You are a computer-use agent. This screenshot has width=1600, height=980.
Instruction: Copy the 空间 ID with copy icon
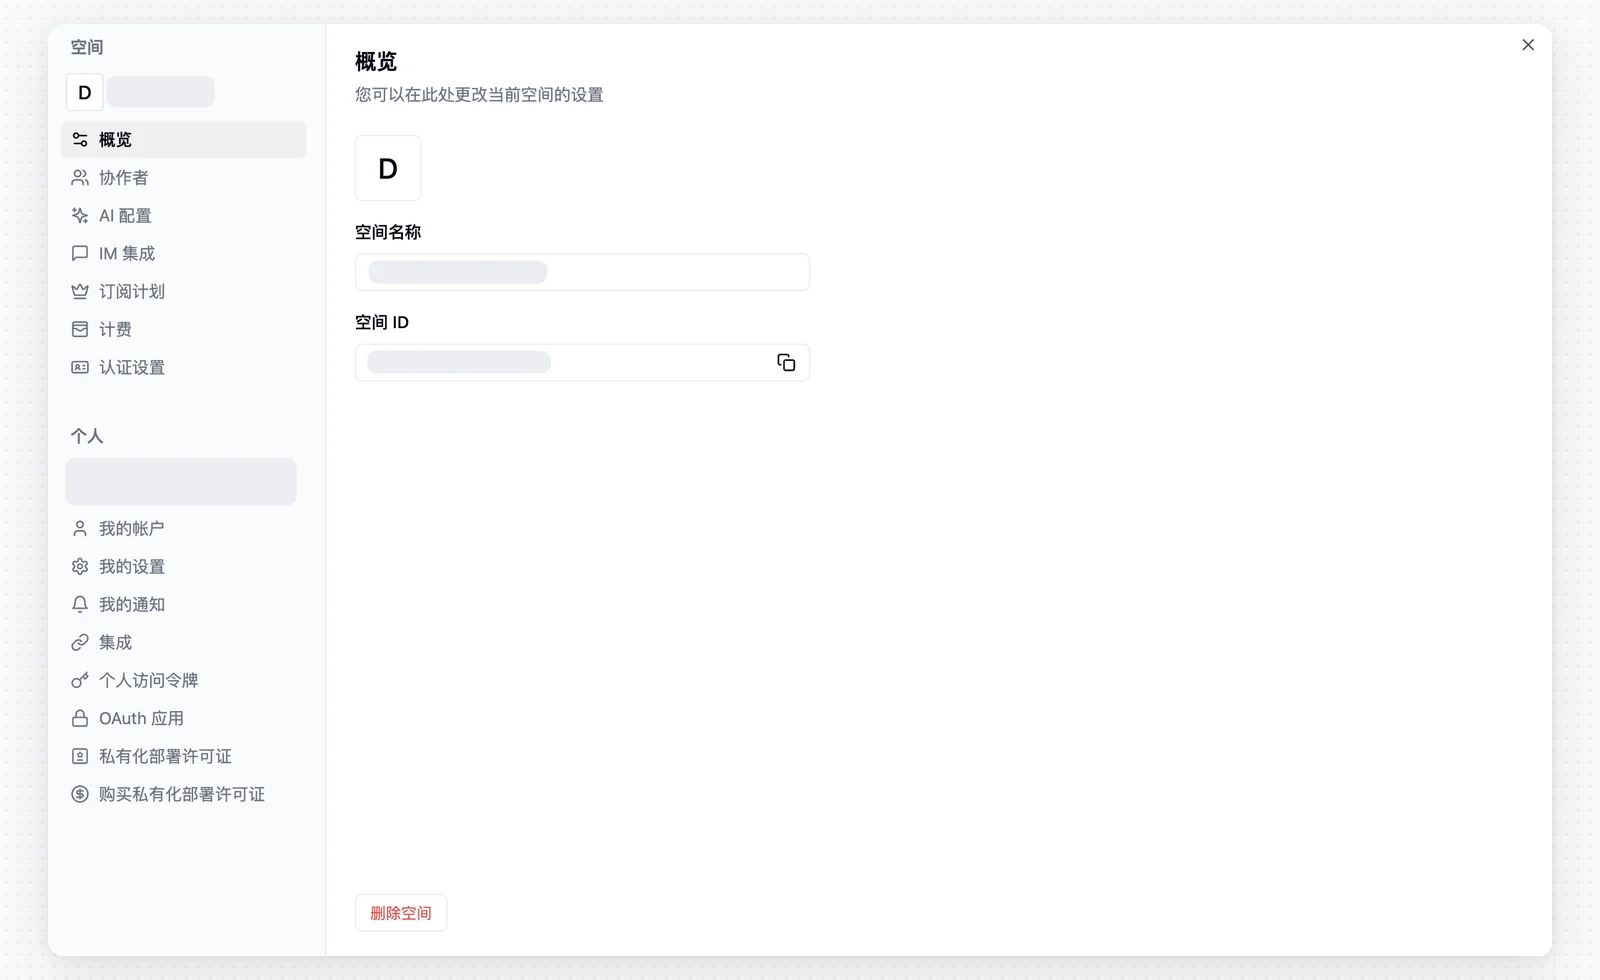click(x=786, y=363)
